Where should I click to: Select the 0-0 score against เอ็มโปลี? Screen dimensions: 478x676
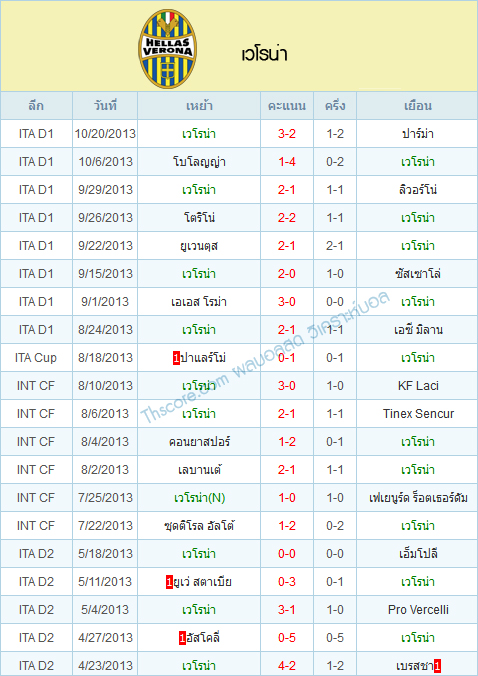tap(287, 554)
